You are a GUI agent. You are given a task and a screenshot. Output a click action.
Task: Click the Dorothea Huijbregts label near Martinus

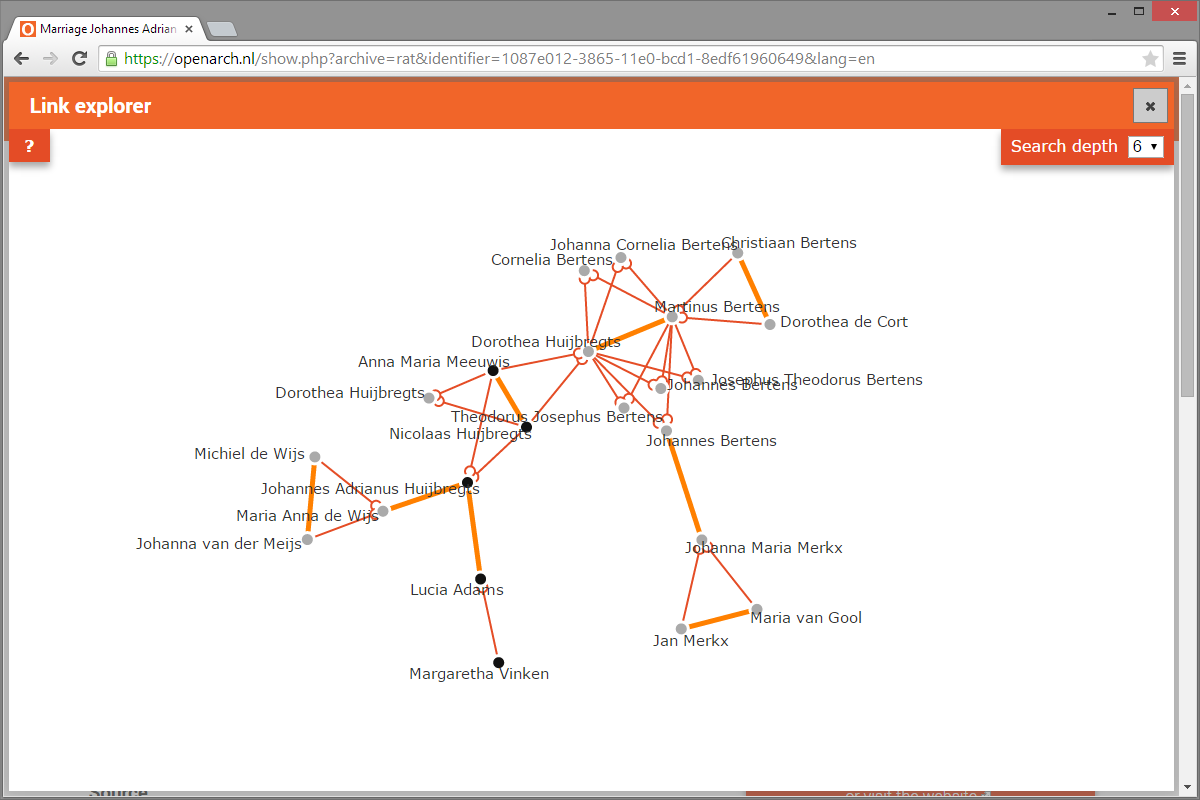coord(546,342)
